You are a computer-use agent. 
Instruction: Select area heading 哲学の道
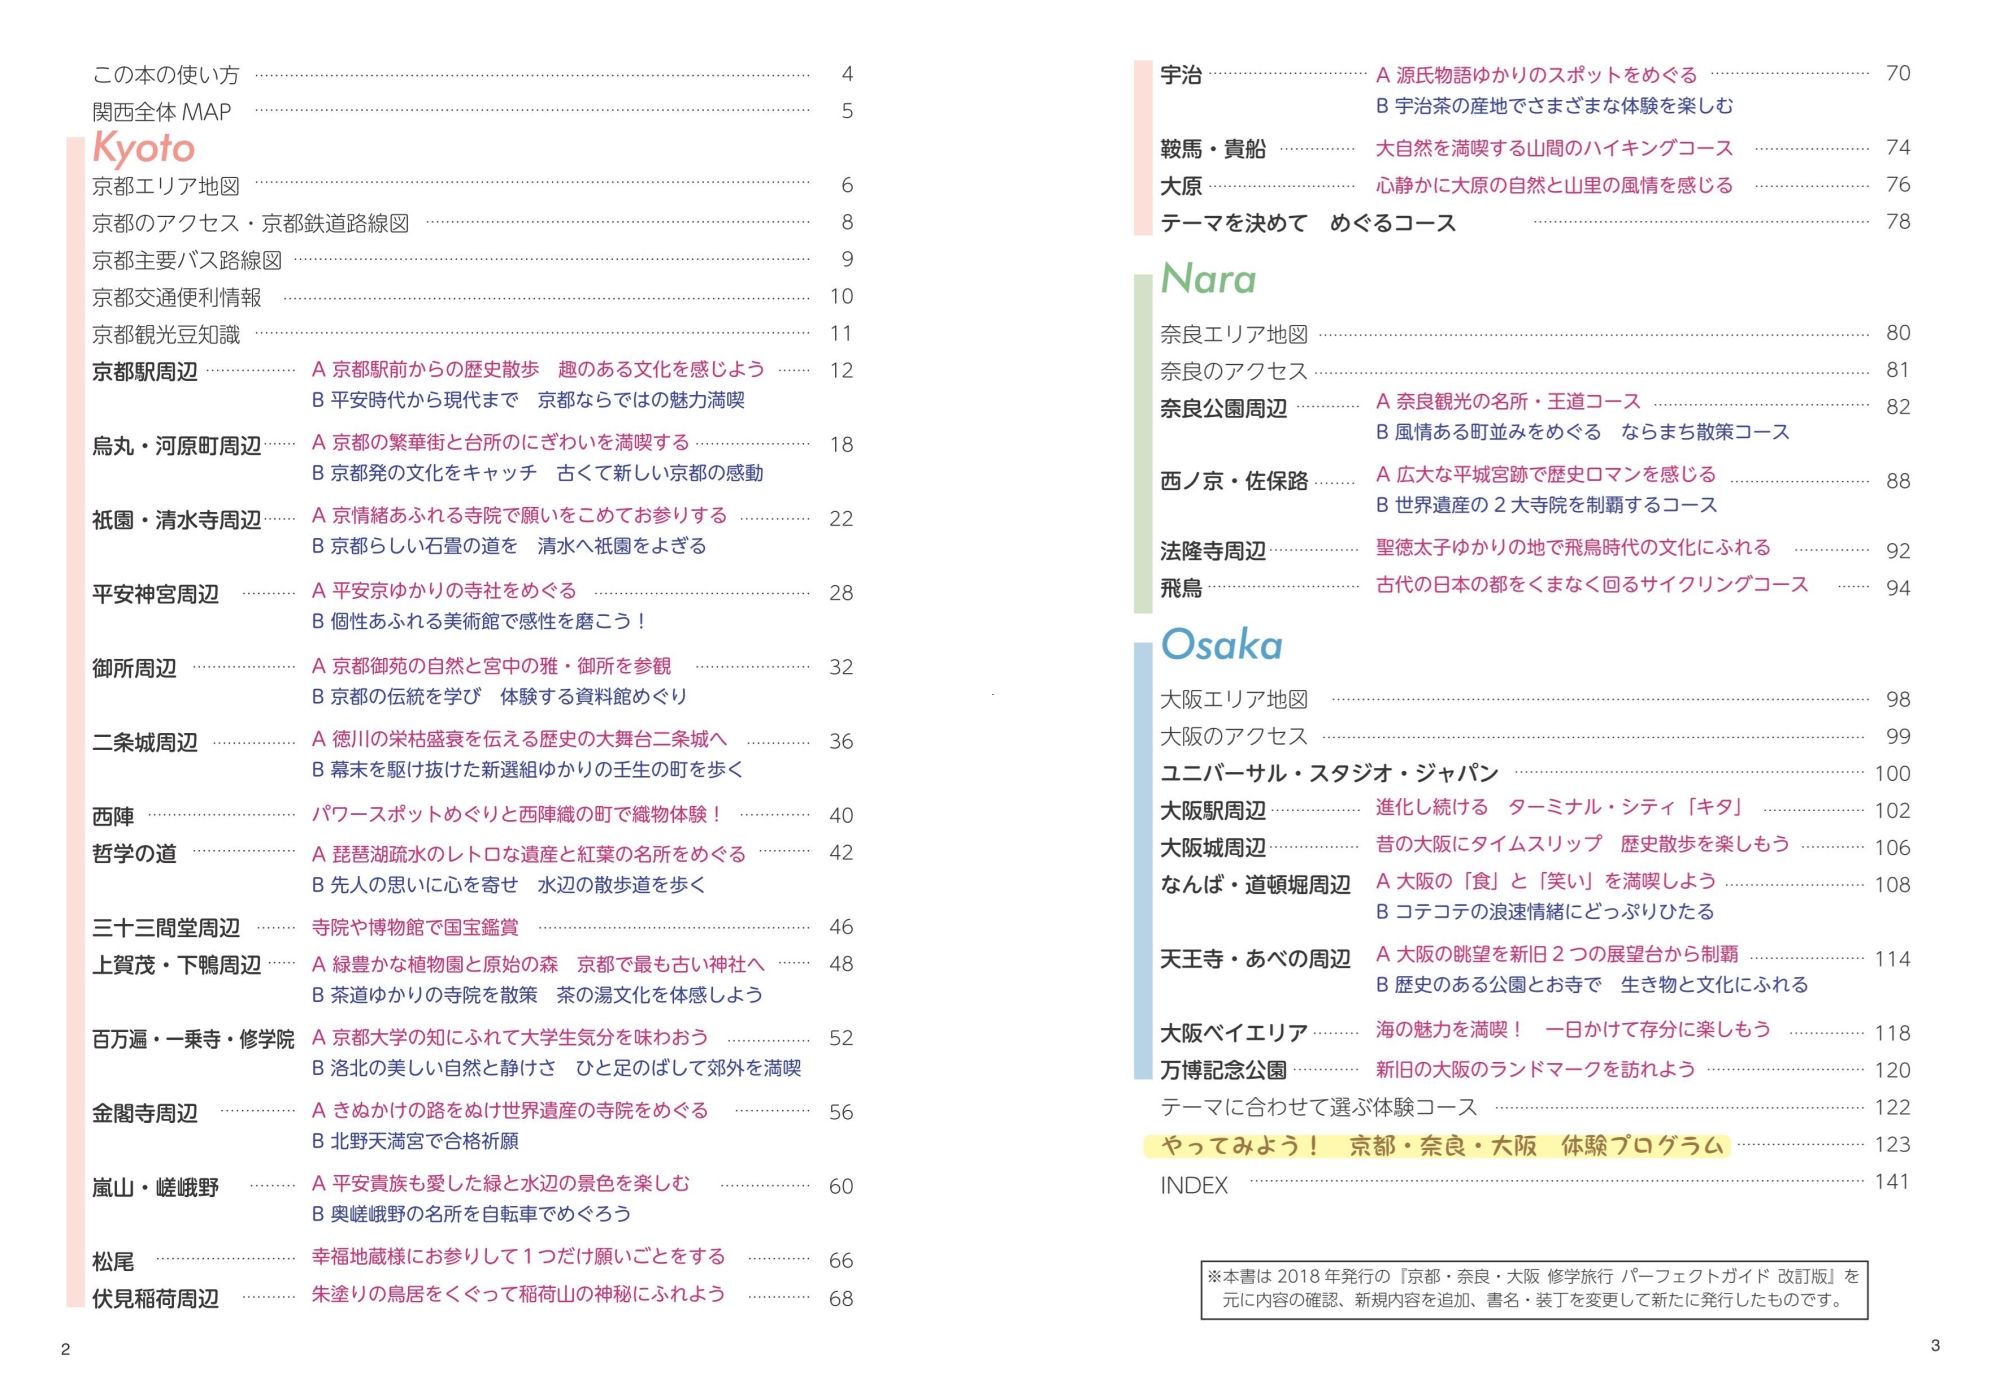pyautogui.click(x=134, y=853)
